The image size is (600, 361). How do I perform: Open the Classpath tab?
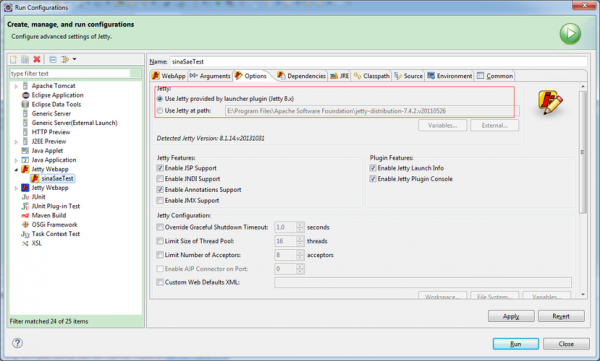coord(371,76)
